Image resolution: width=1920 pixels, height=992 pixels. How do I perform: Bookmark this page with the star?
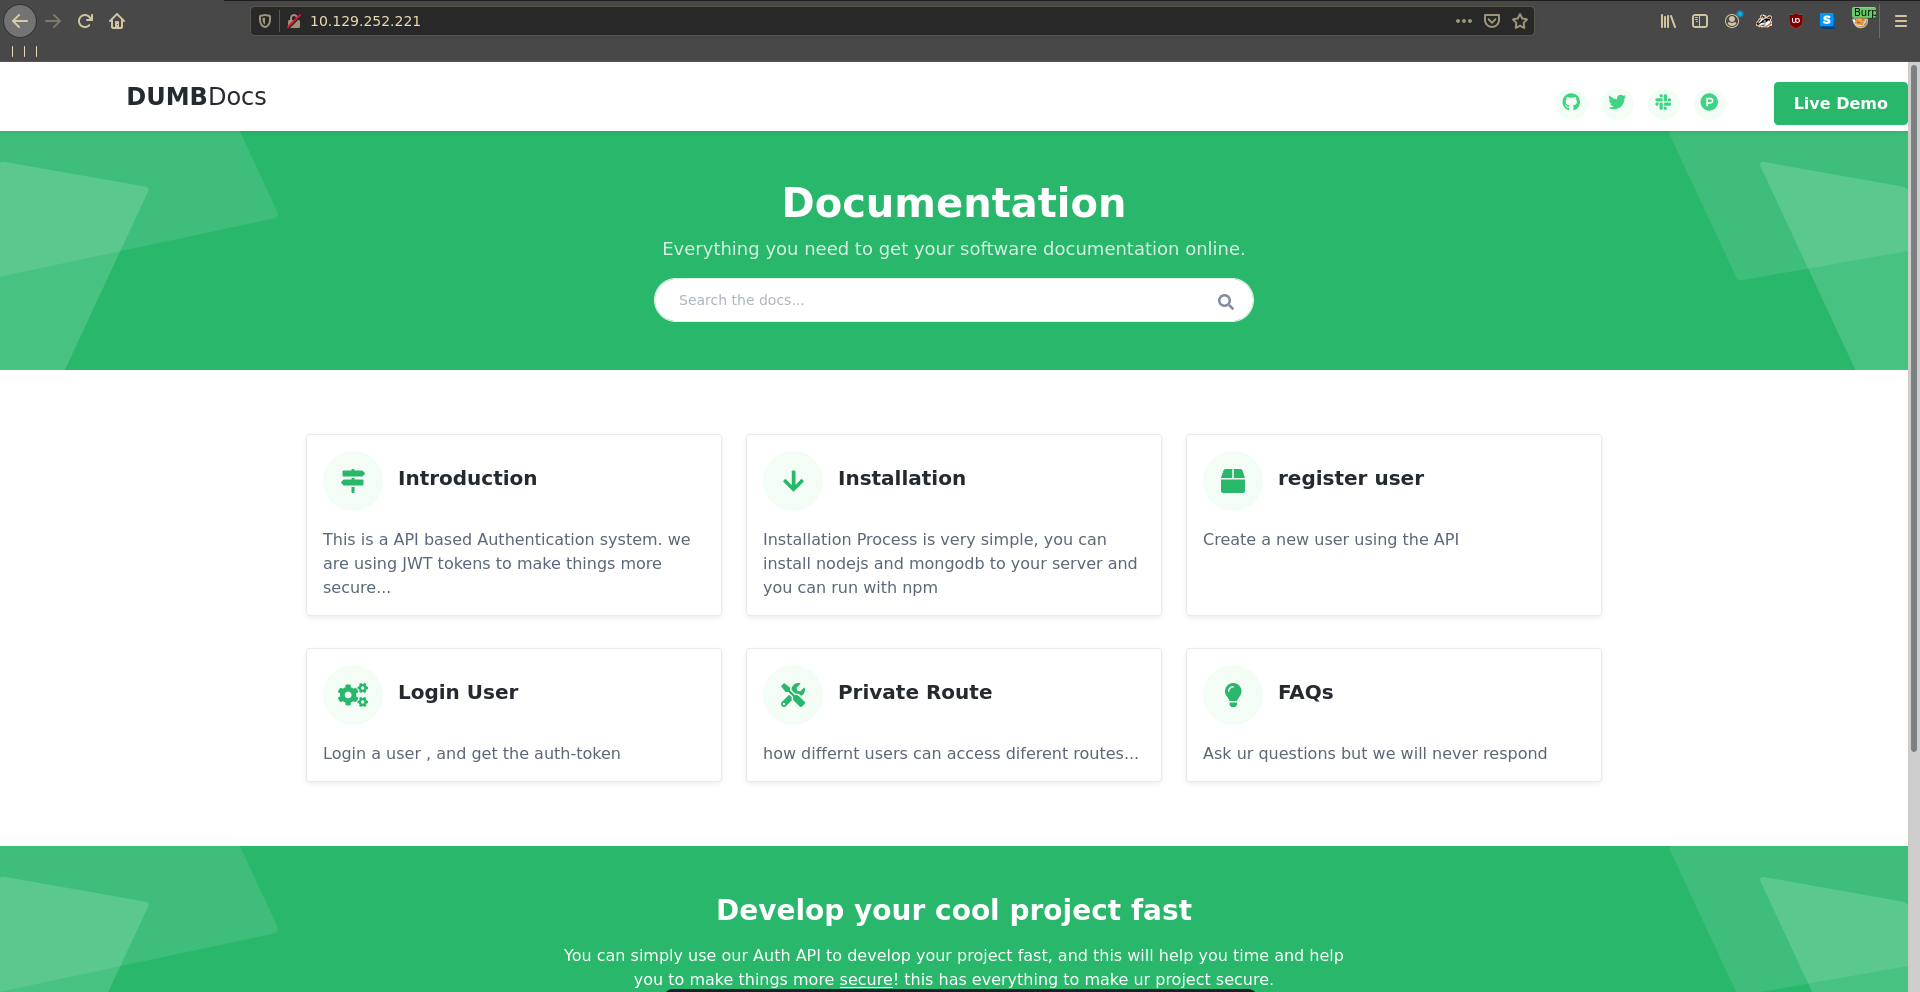click(x=1520, y=21)
